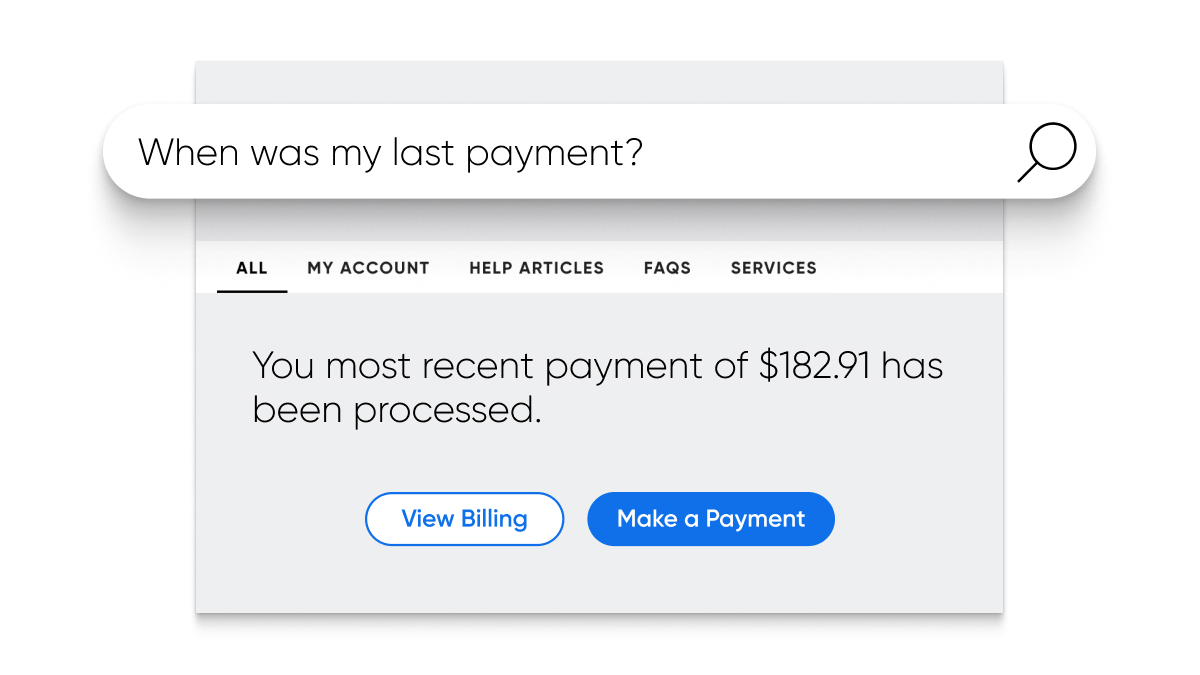Click the underline beneath the ALL tab
The image size is (1200, 675).
(x=252, y=291)
